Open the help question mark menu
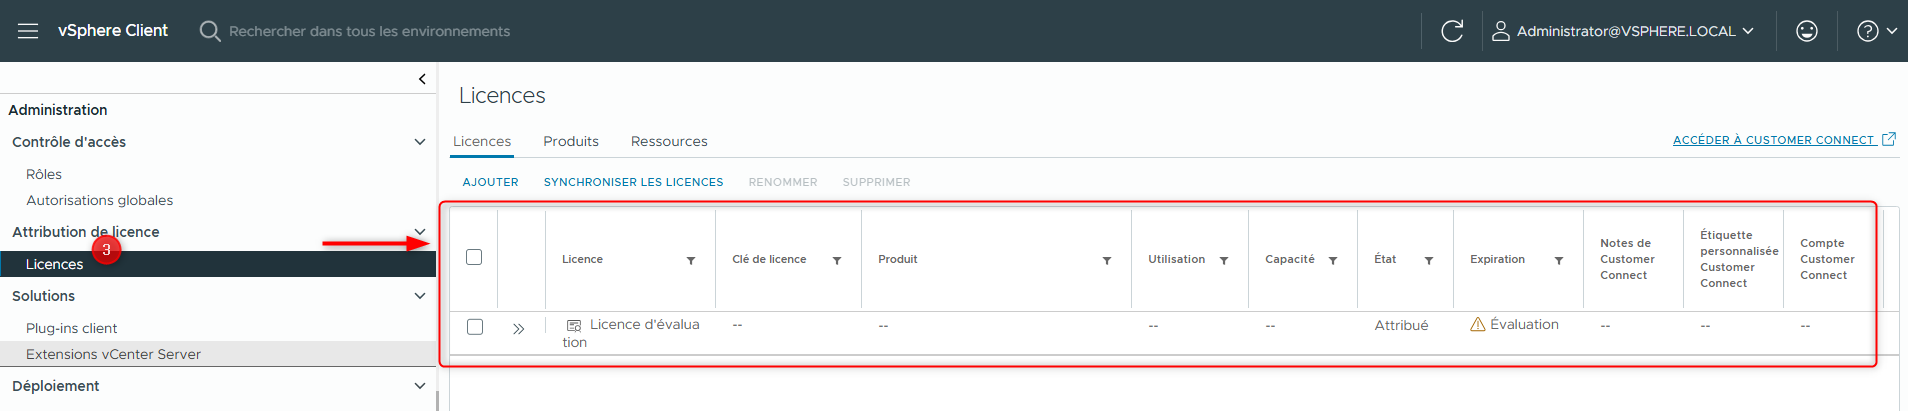Screen dimensions: 1908x411 pos(1876,31)
